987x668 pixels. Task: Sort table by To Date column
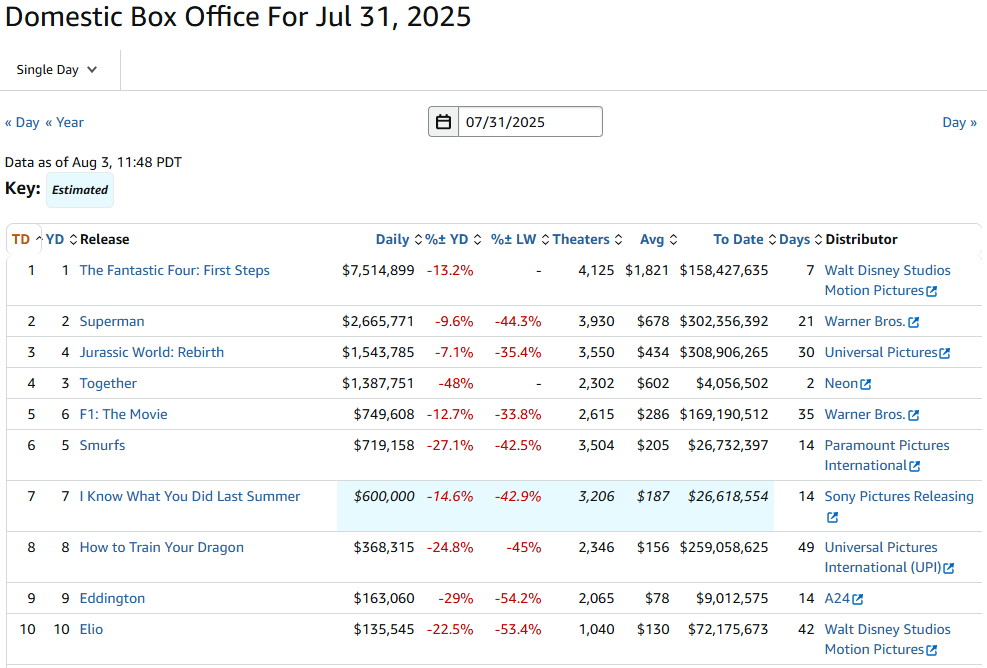745,239
